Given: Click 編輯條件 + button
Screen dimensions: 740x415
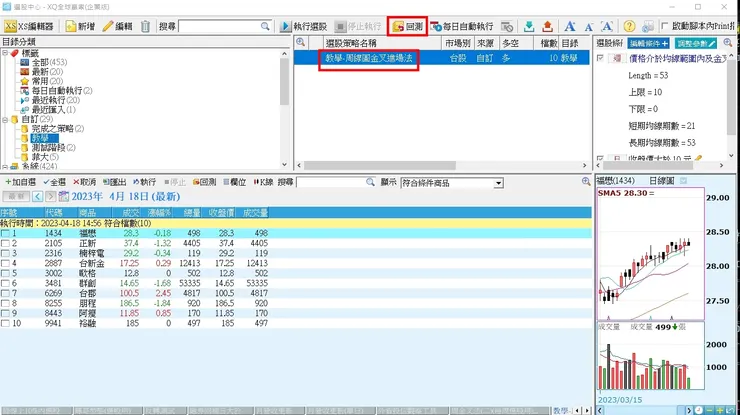Looking at the screenshot, I should 648,43.
